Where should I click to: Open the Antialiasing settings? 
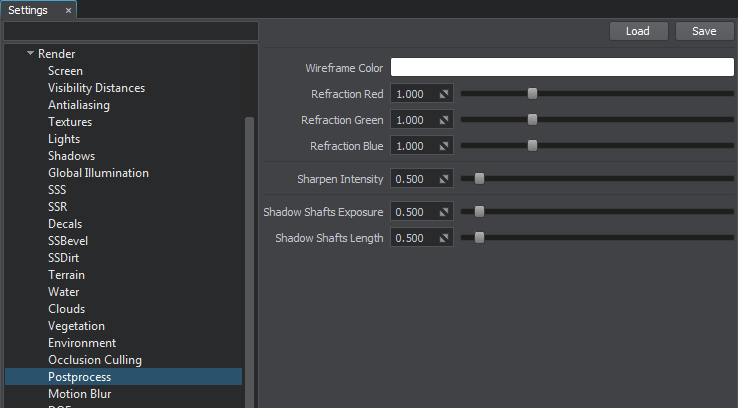point(79,105)
